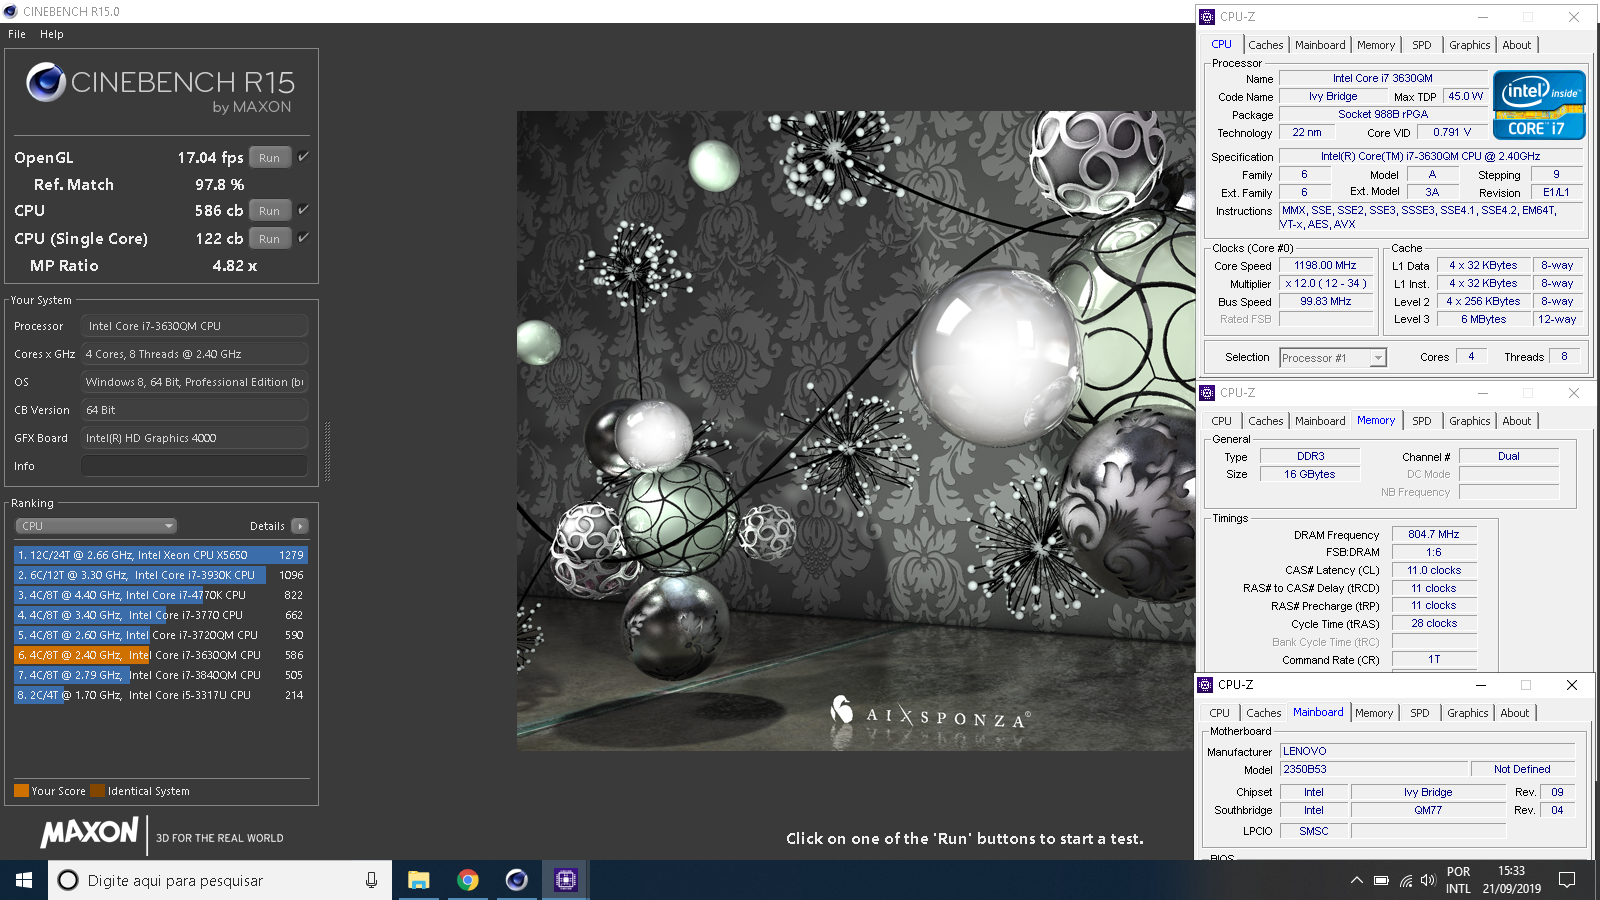Click the Your Score orange swatch
Screen dimensions: 1600x900
coord(21,791)
